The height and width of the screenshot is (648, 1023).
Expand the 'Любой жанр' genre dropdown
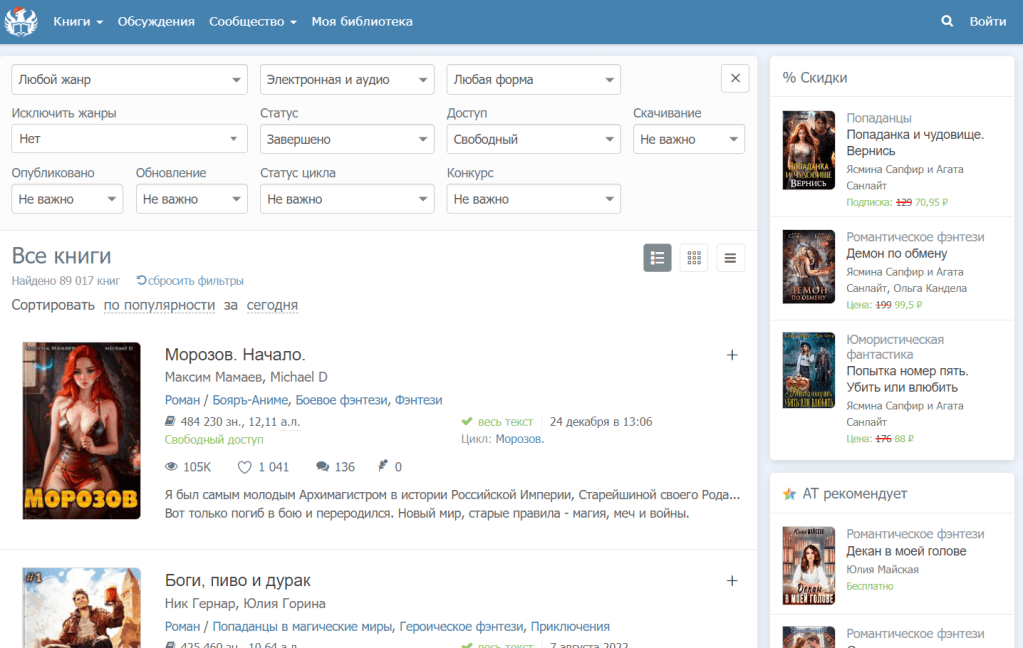click(x=129, y=80)
